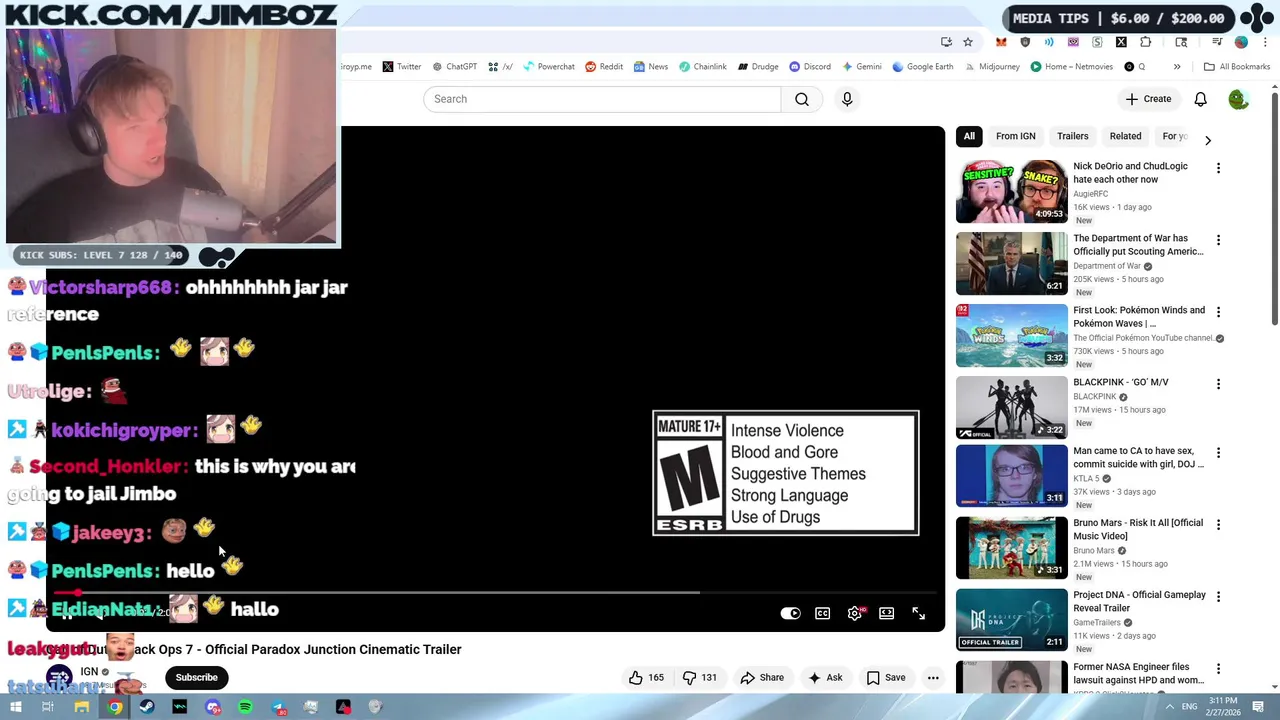Dislike the video showing 131 dislikes

[700, 677]
